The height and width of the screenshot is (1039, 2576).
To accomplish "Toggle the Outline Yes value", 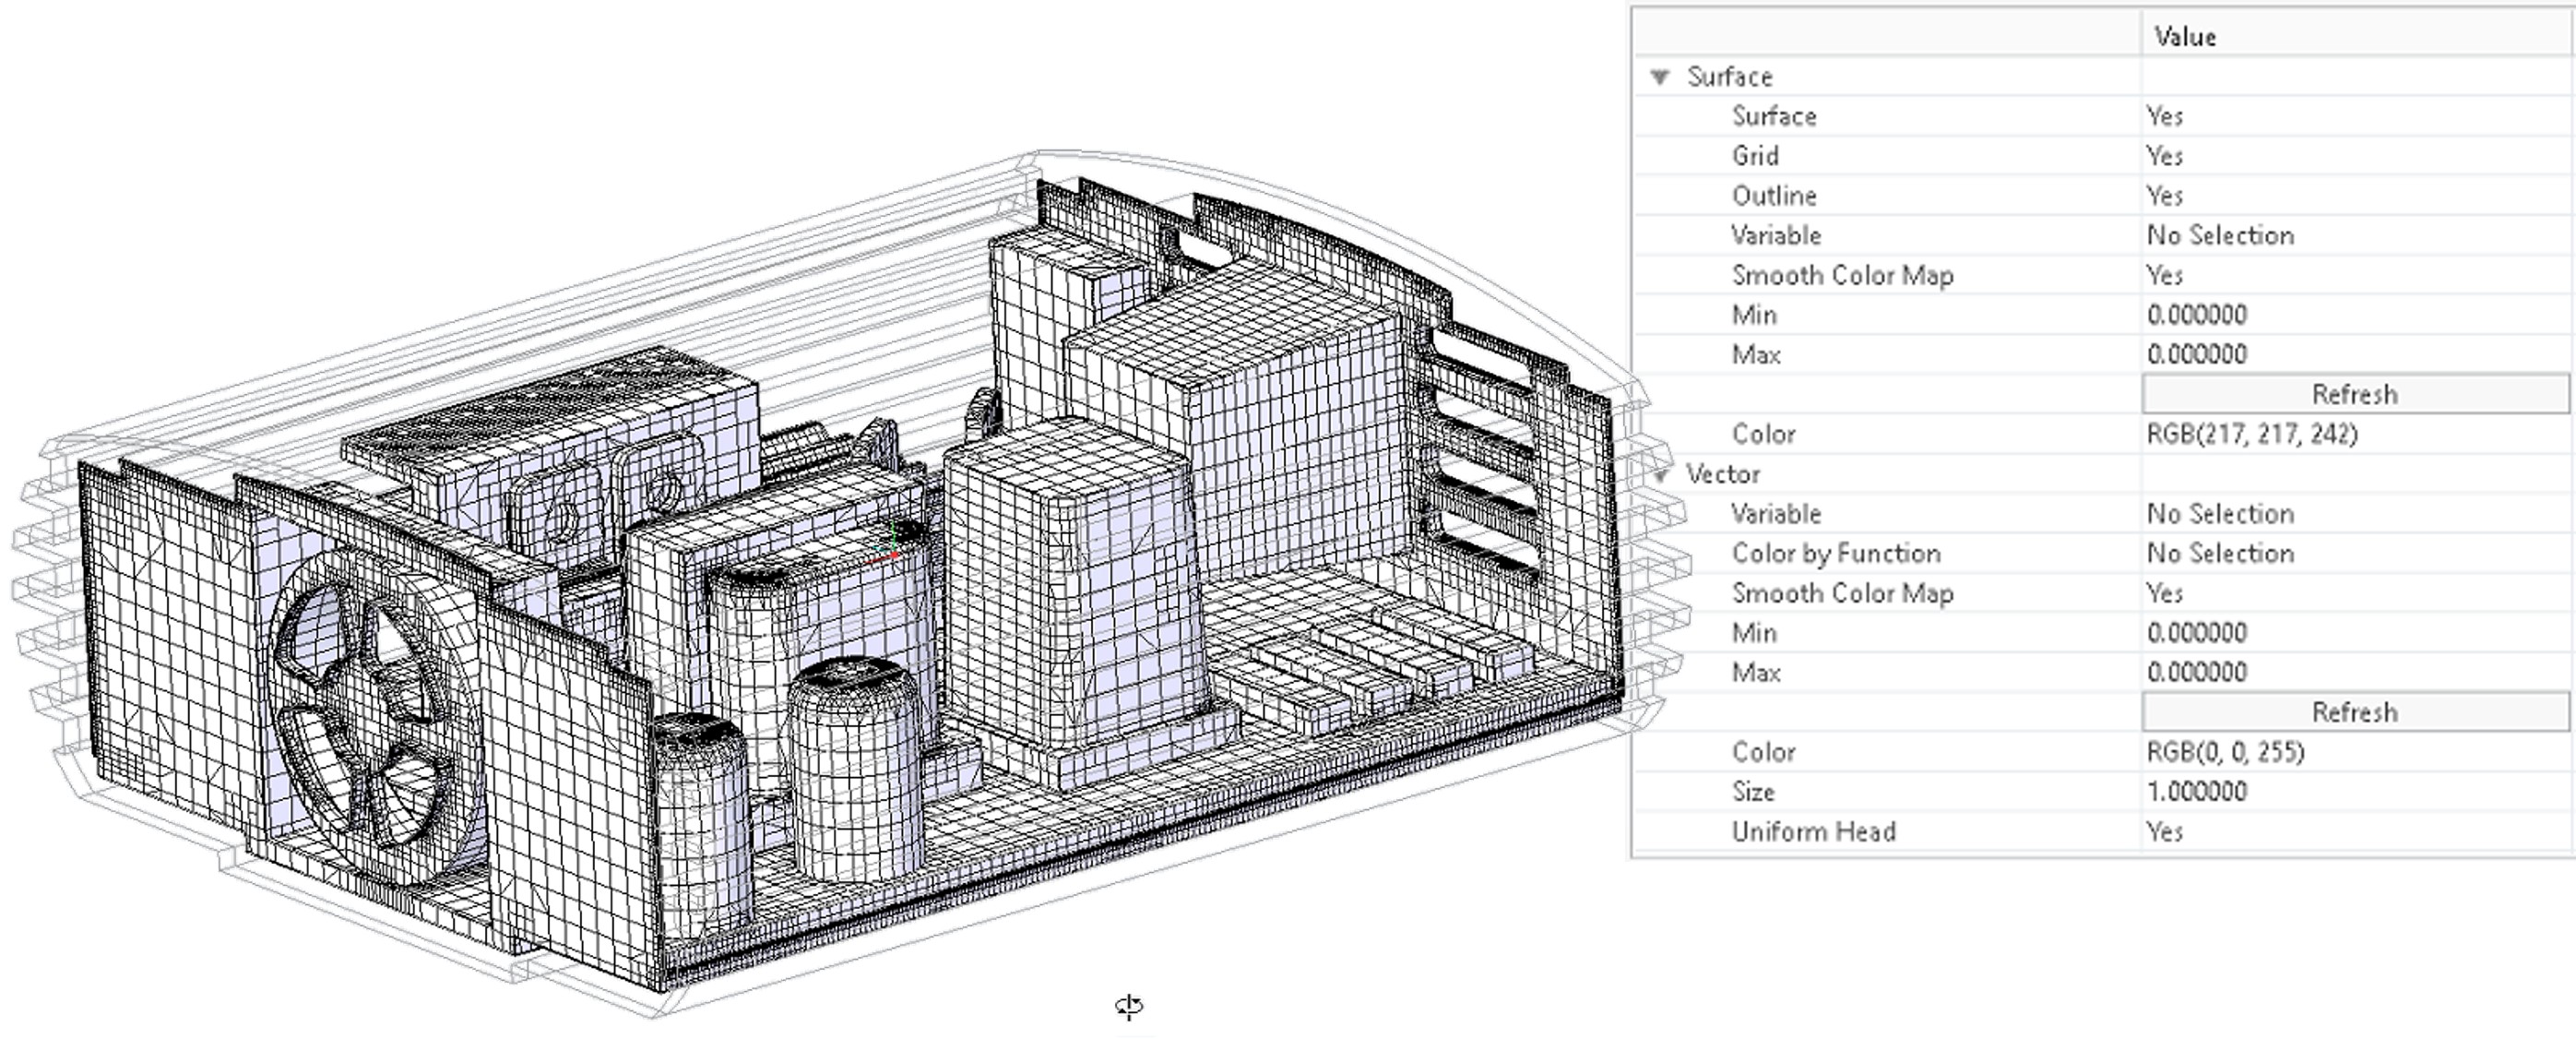I will click(2165, 196).
